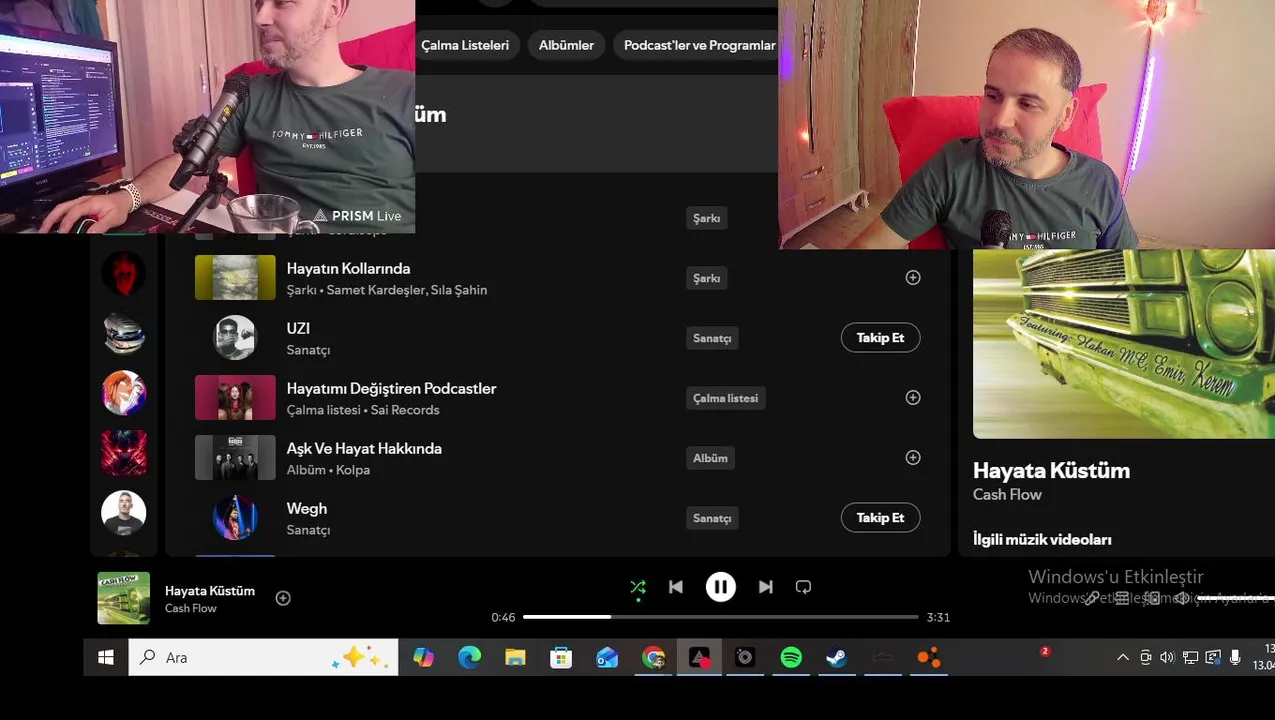Open the Windows Start menu

pyautogui.click(x=106, y=657)
